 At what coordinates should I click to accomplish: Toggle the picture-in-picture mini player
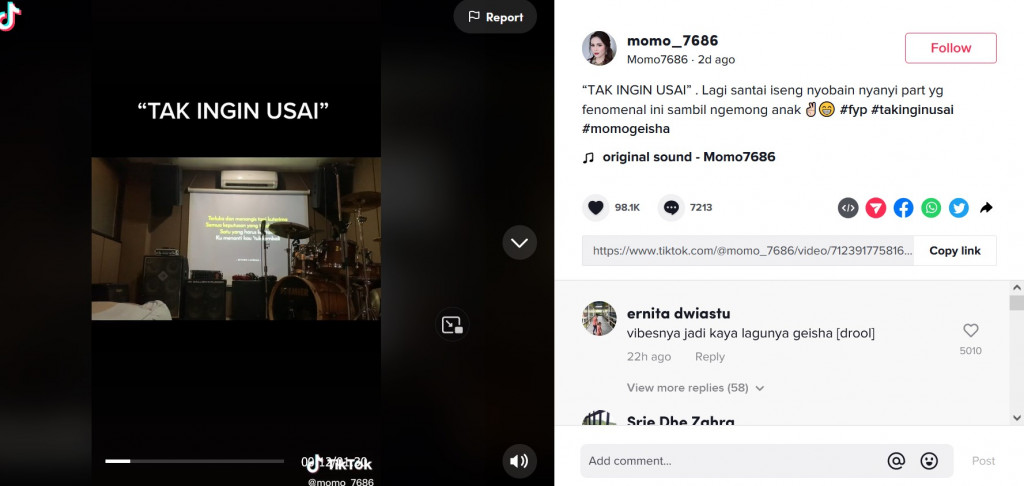(x=452, y=325)
